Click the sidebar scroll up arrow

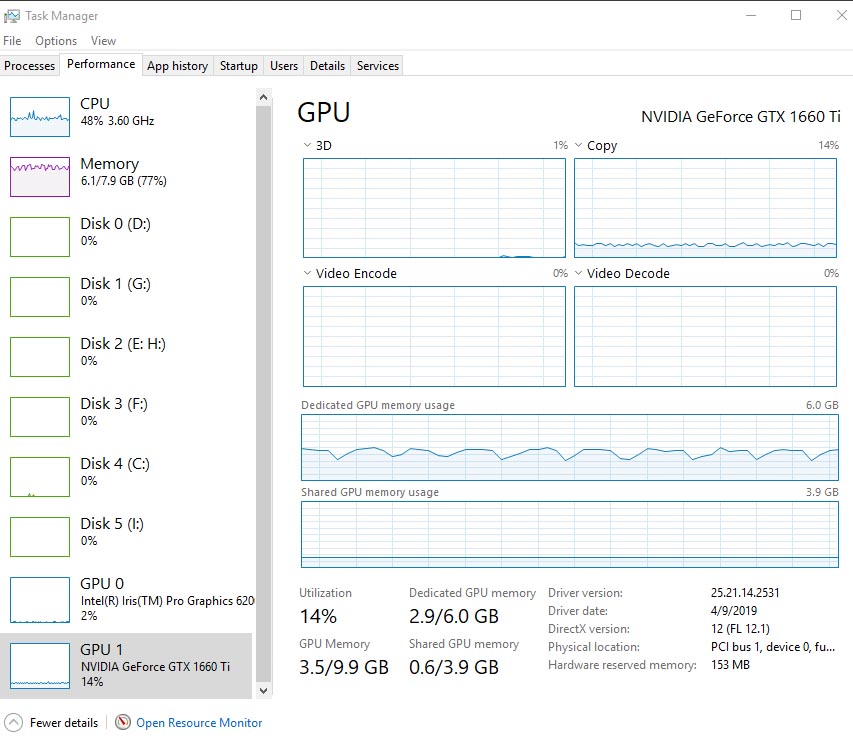263,97
